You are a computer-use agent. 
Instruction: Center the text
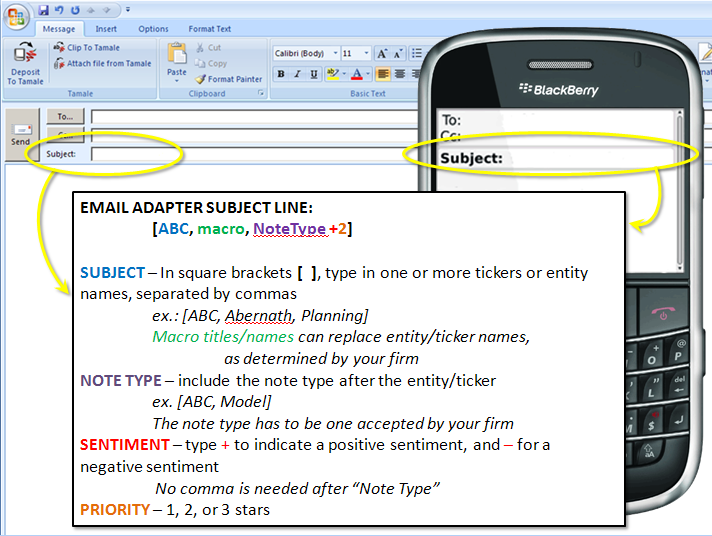click(400, 74)
